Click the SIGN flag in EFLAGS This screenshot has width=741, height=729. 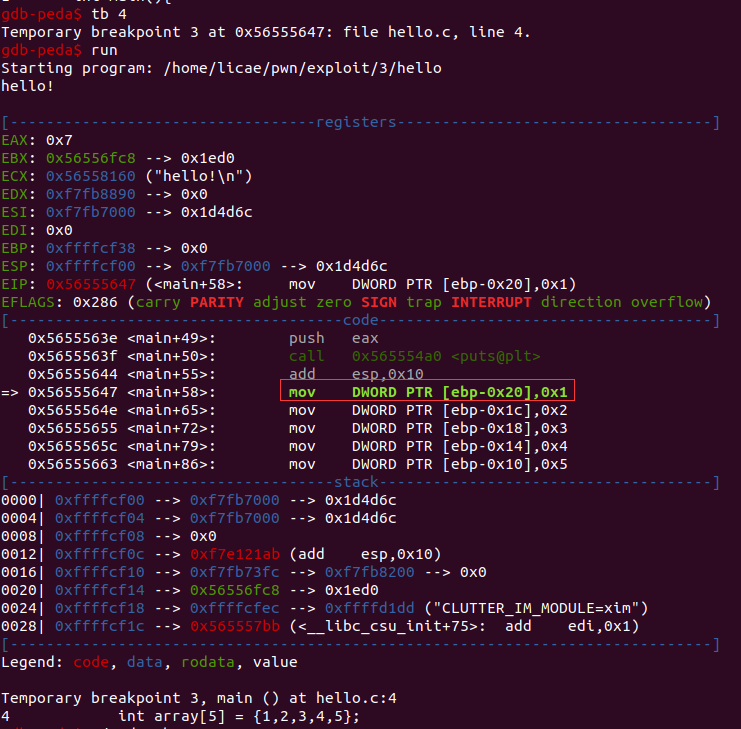coord(379,302)
